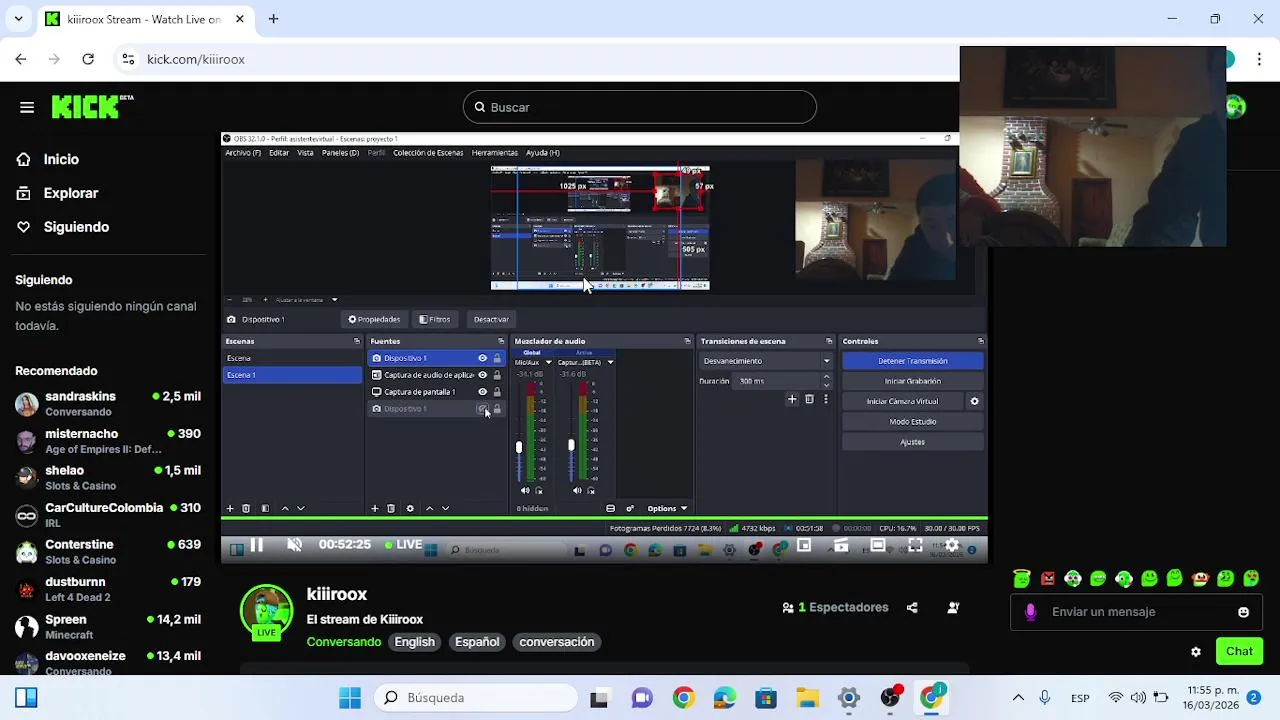Show the greyed-out Dispositivo 1 source
This screenshot has height=720, width=1280.
[x=482, y=409]
